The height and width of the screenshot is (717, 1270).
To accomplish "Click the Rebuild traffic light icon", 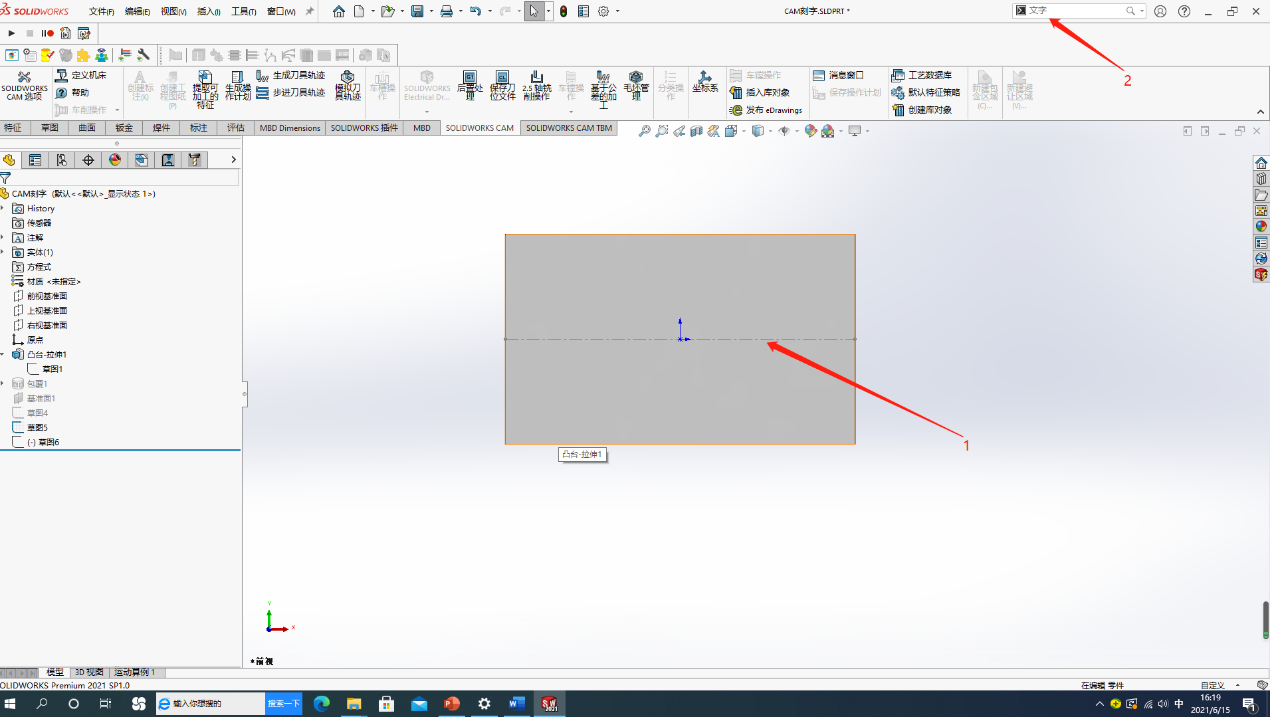I will (x=562, y=11).
